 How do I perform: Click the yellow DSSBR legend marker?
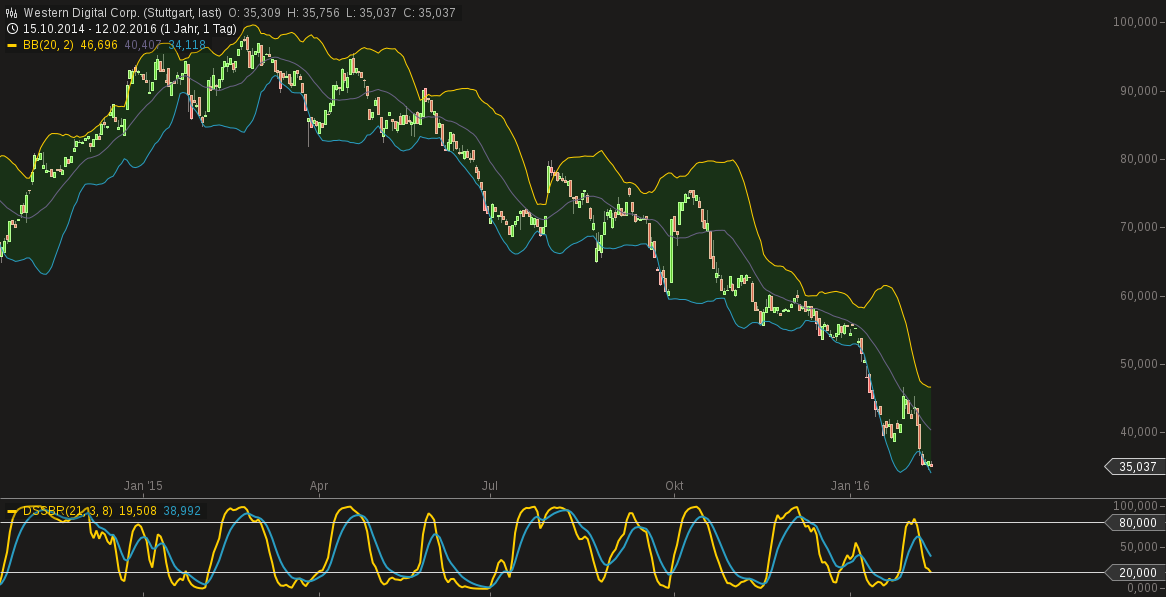tap(12, 511)
